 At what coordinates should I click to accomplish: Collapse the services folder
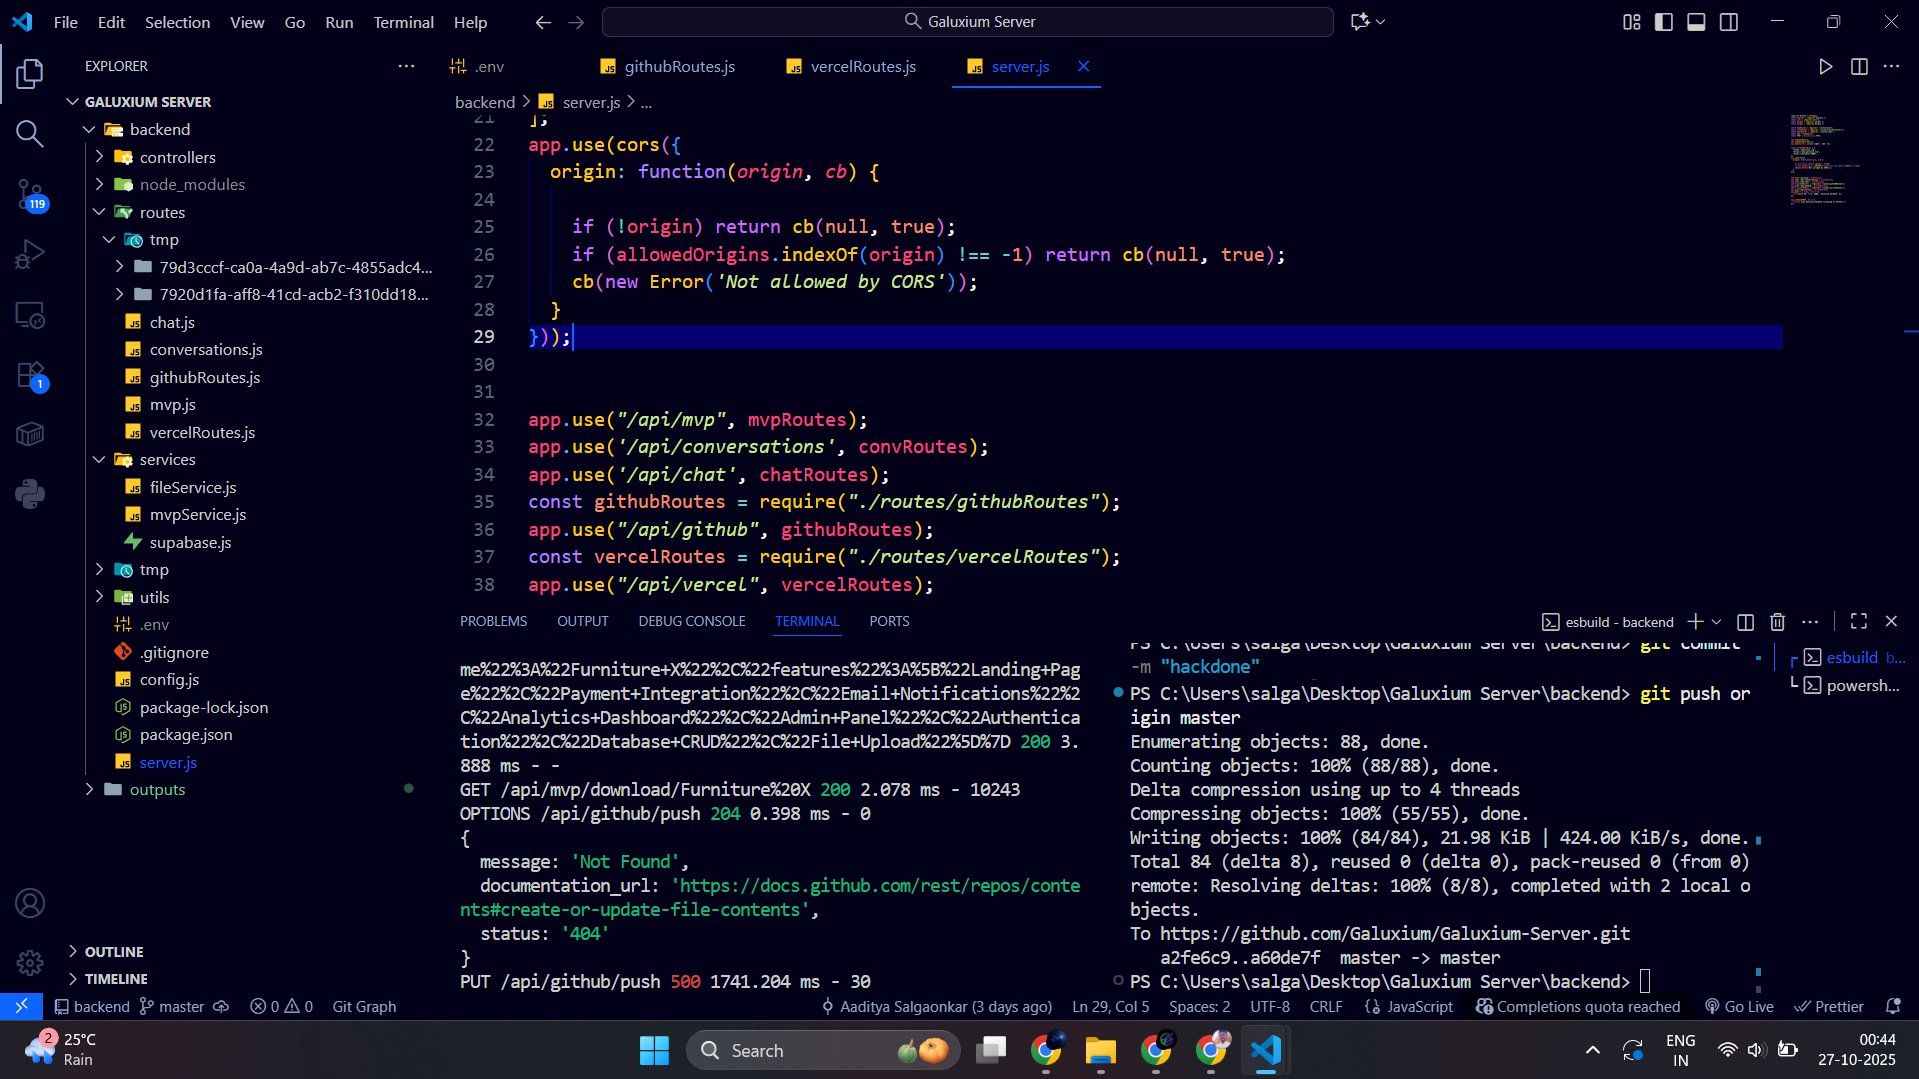[167, 460]
